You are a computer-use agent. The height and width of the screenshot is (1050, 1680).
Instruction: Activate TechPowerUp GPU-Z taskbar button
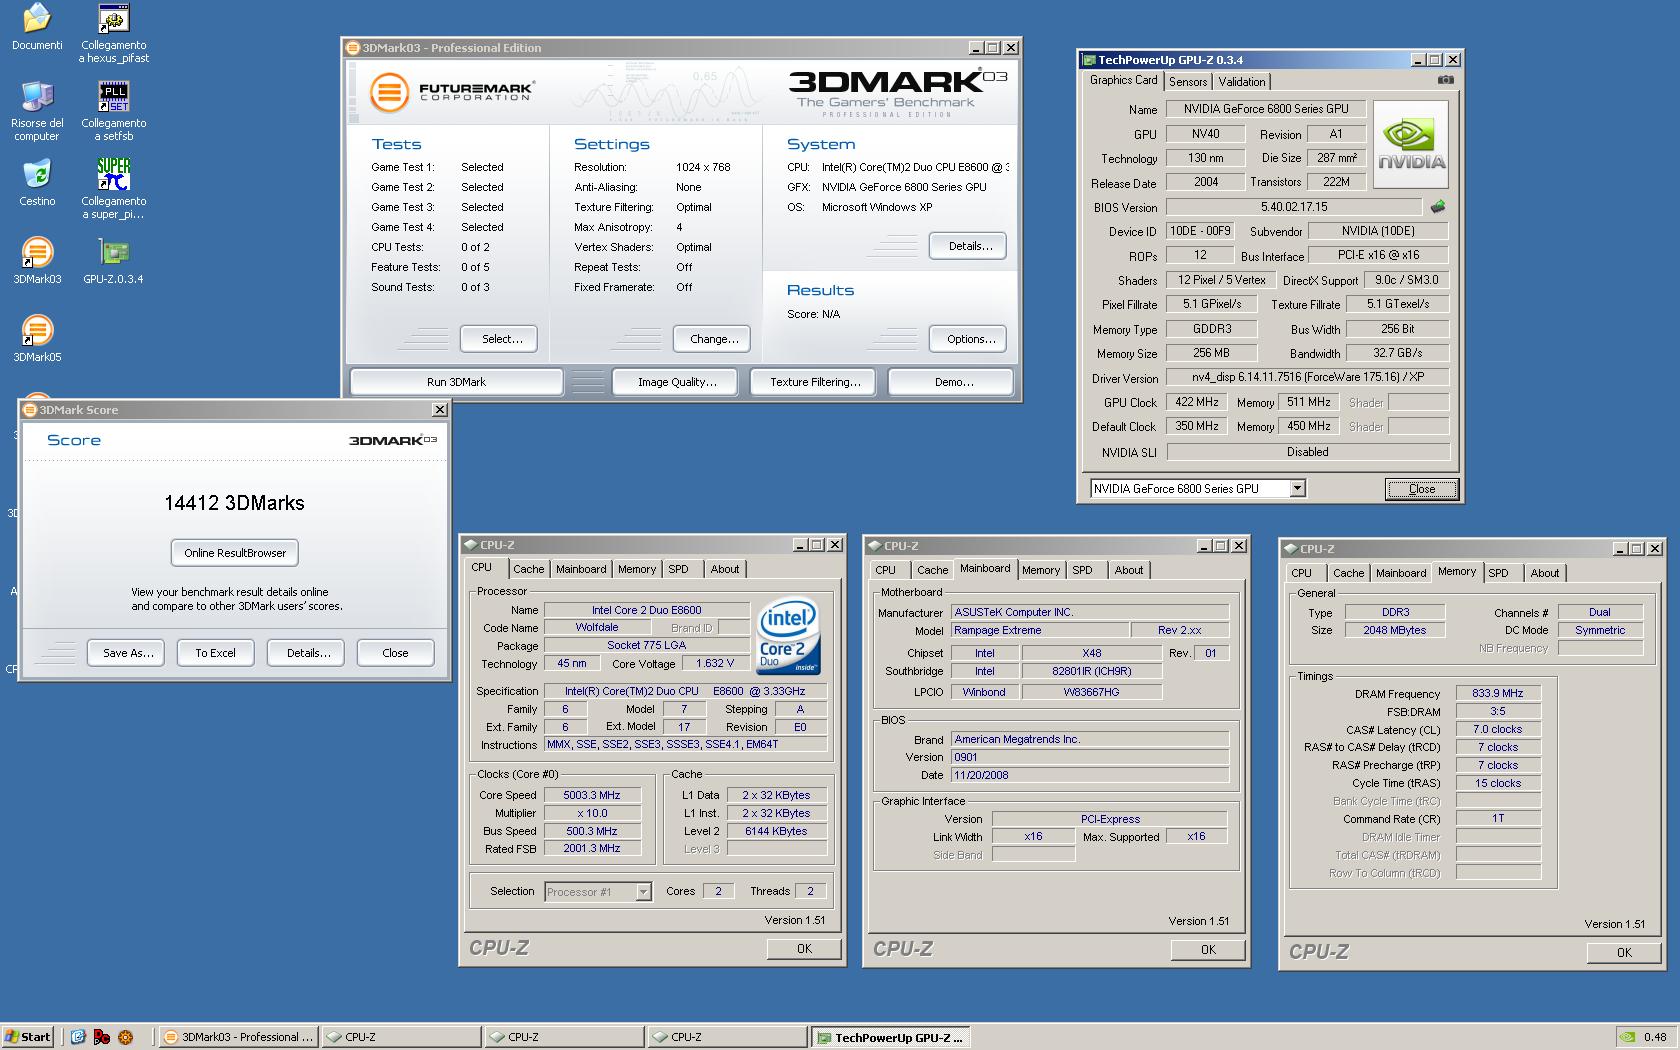890,1037
